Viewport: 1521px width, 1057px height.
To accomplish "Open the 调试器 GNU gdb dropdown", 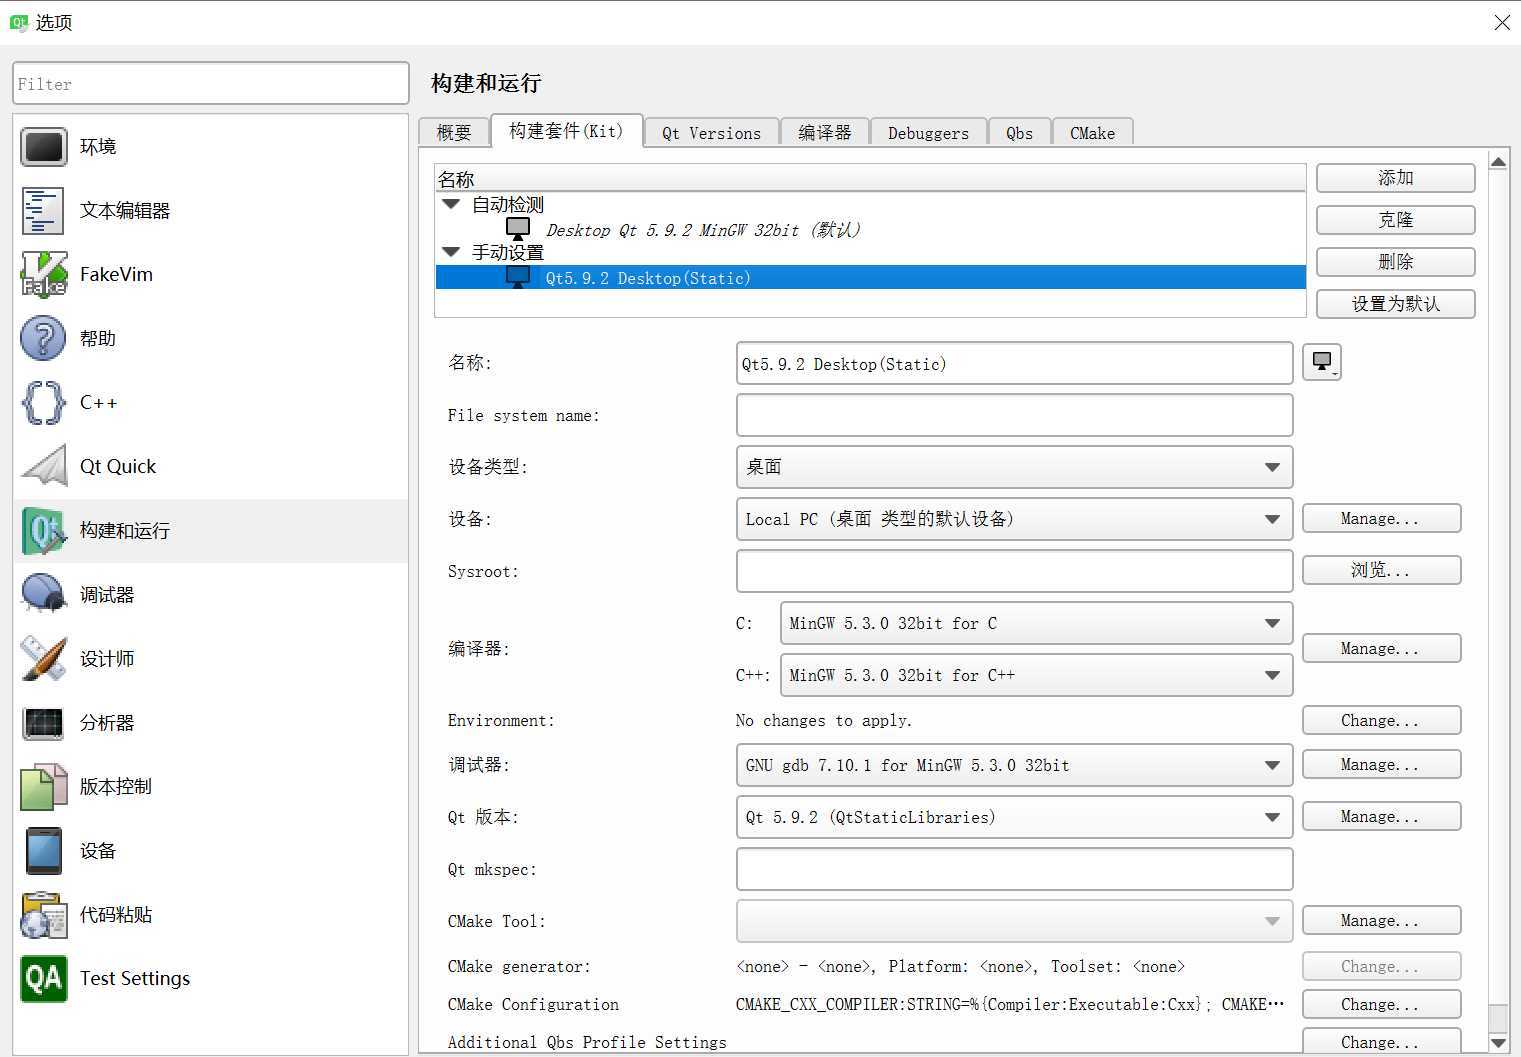I will coord(1014,765).
